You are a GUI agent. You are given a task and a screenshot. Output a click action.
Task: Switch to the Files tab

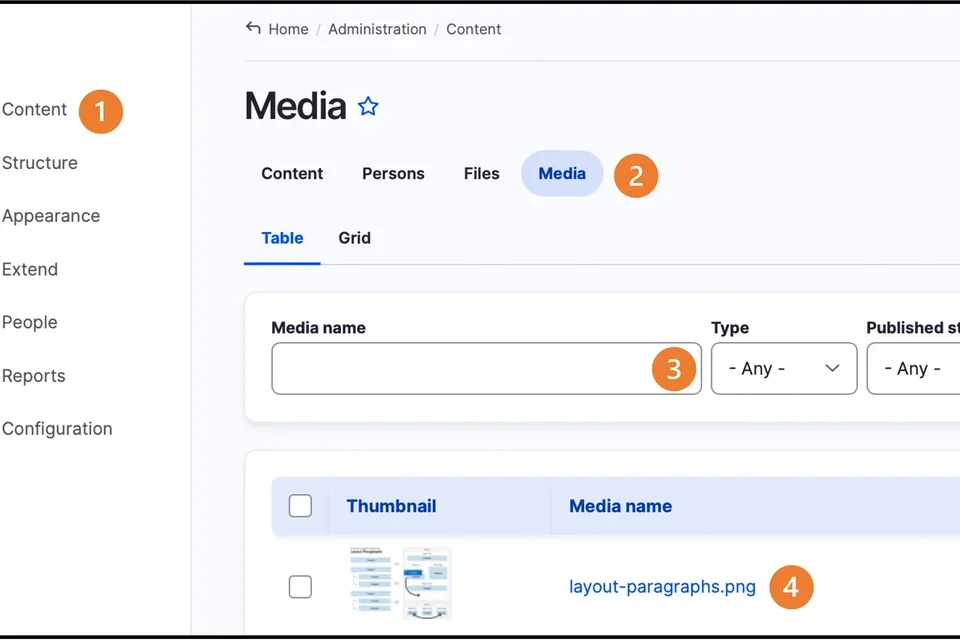(x=481, y=174)
